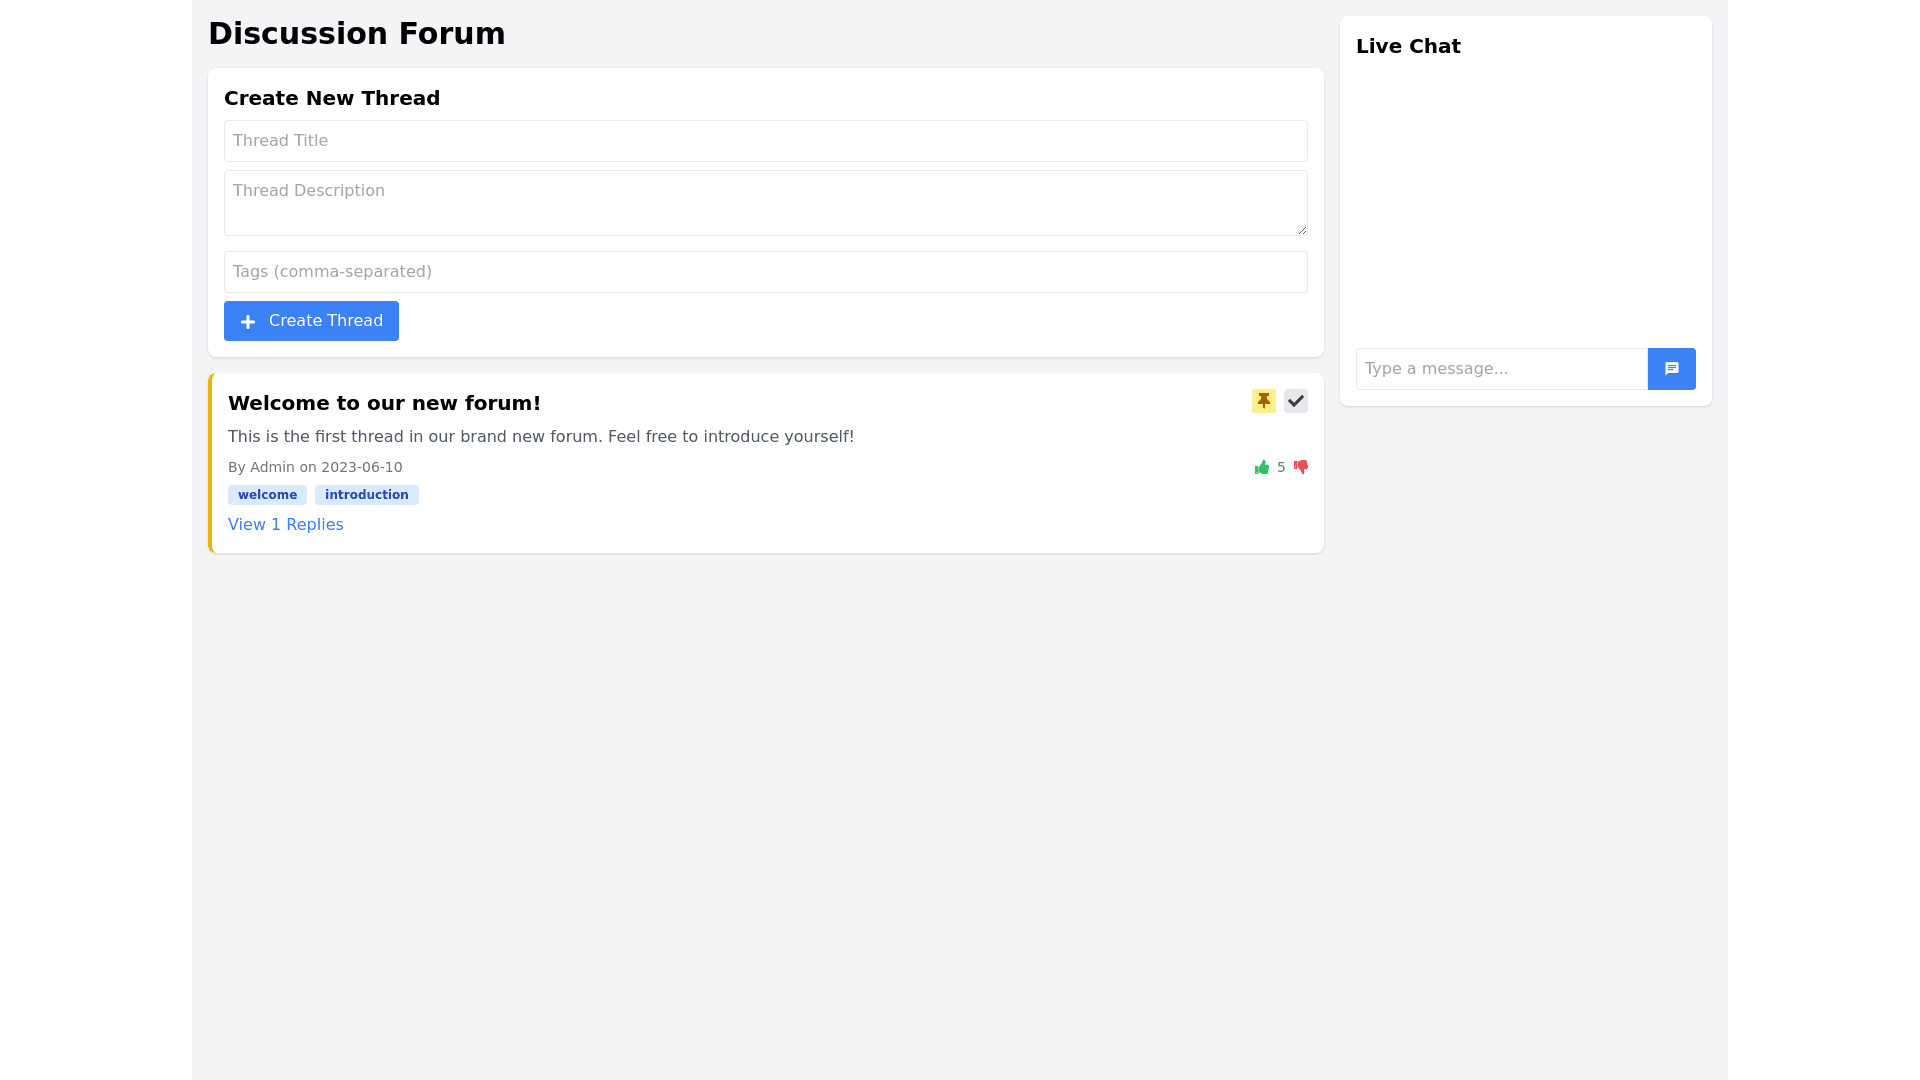Select the welcome tag
Image resolution: width=1920 pixels, height=1080 pixels.
point(267,495)
